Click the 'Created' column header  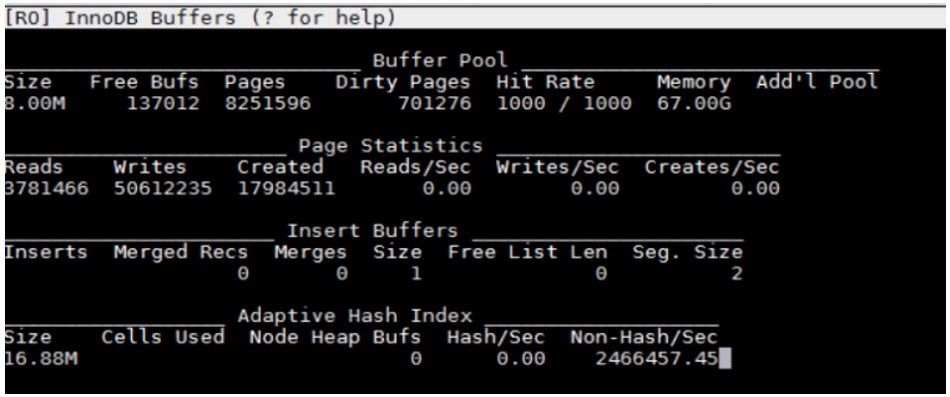pyautogui.click(x=280, y=167)
